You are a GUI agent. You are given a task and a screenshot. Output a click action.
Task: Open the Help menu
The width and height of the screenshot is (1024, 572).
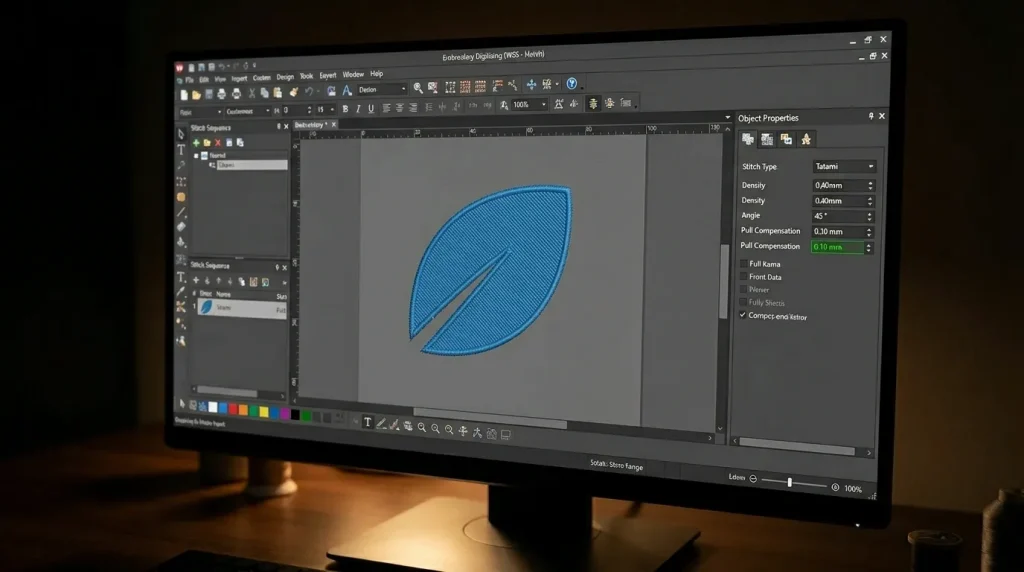(376, 74)
